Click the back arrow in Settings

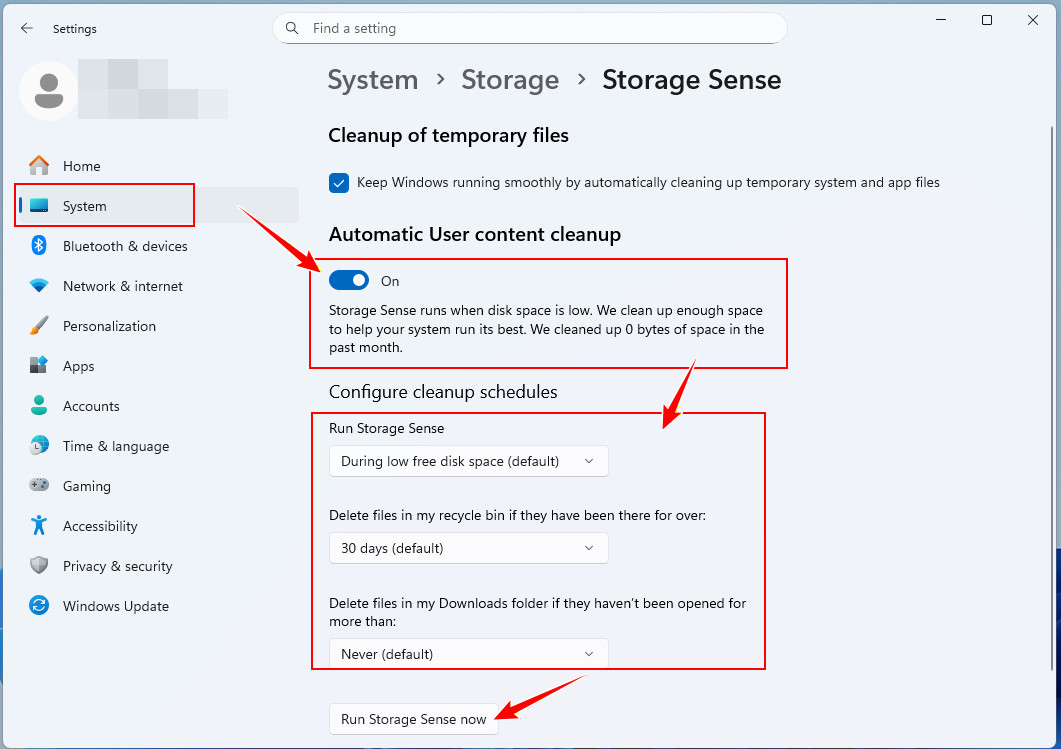(x=27, y=28)
